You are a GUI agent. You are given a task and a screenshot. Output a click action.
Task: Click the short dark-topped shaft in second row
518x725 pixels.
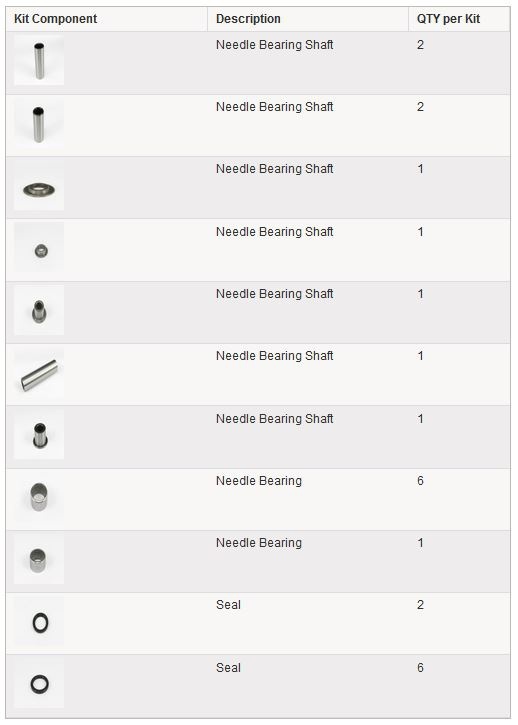(x=39, y=123)
